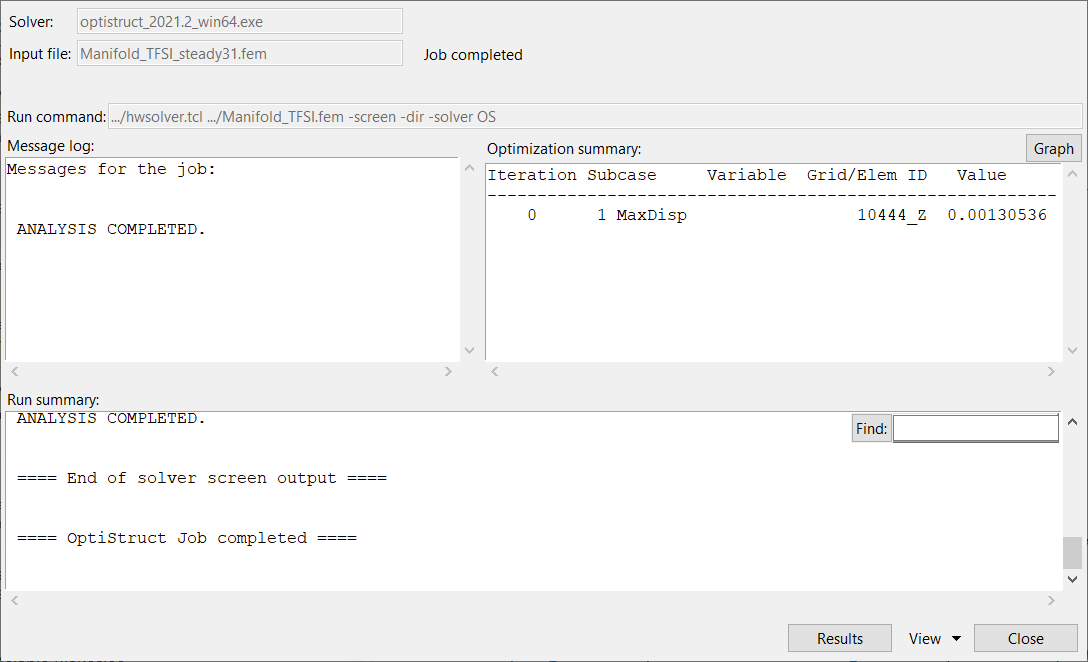Open the Results for the completed job
Image resolution: width=1088 pixels, height=662 pixels.
[839, 638]
